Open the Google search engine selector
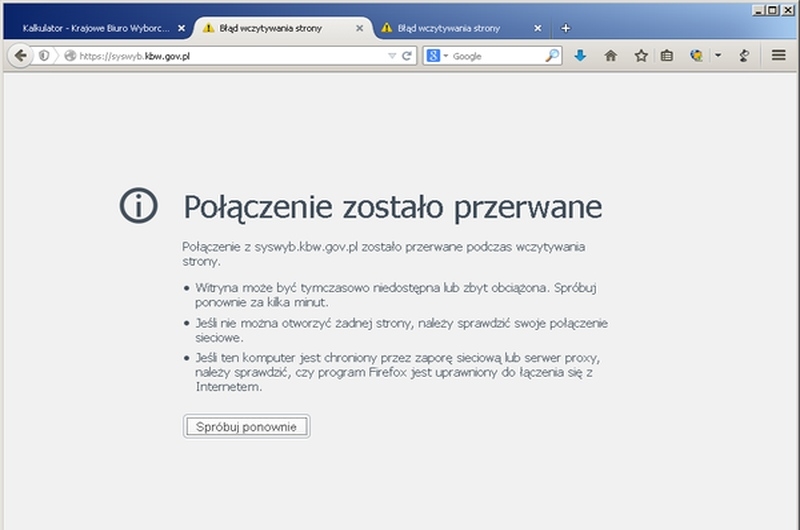The height and width of the screenshot is (530, 800). [437, 56]
